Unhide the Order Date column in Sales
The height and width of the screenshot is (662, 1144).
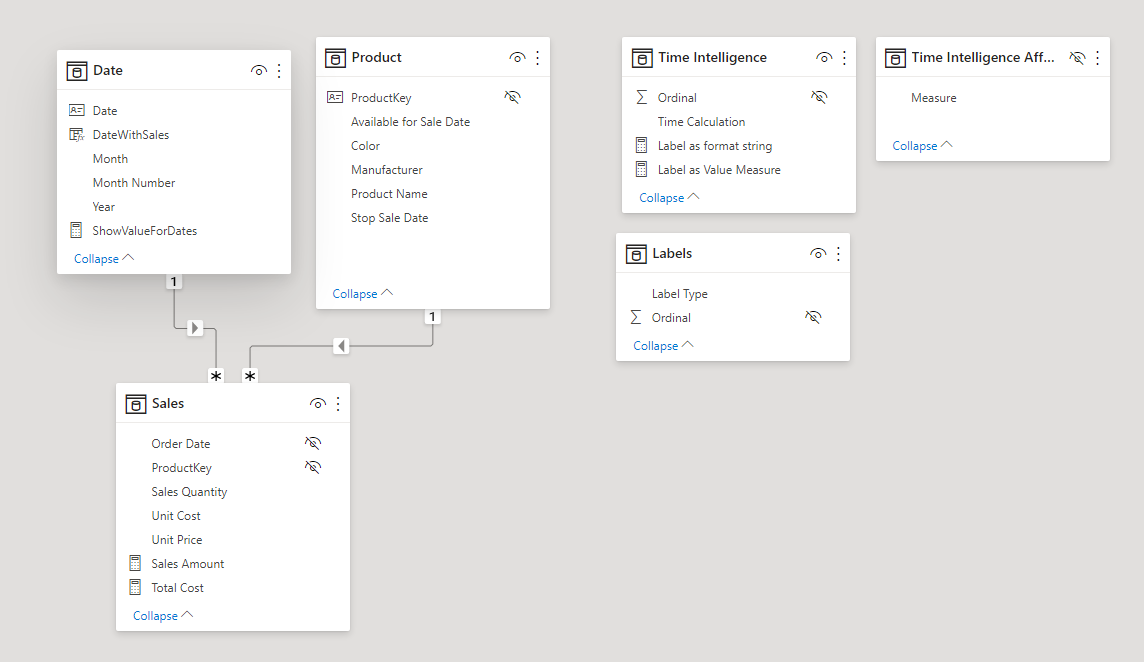click(313, 443)
